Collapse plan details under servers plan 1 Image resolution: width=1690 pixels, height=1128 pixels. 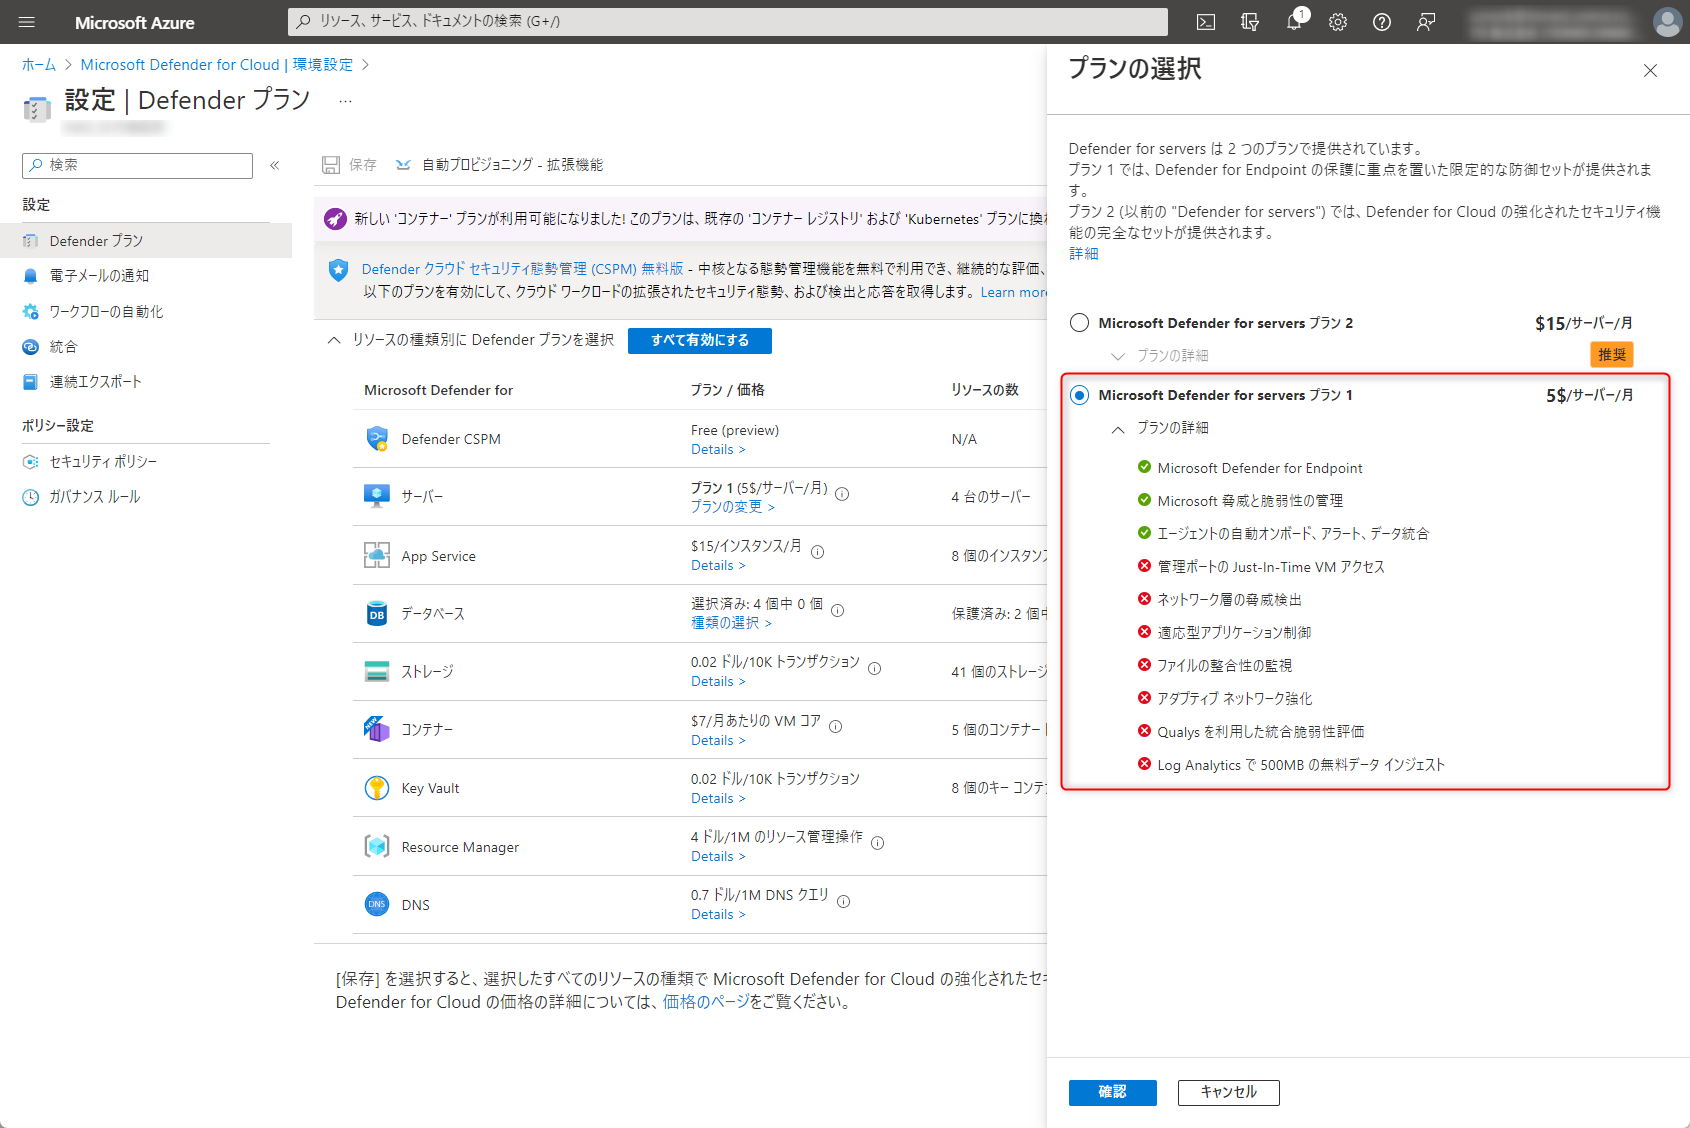click(x=1160, y=428)
